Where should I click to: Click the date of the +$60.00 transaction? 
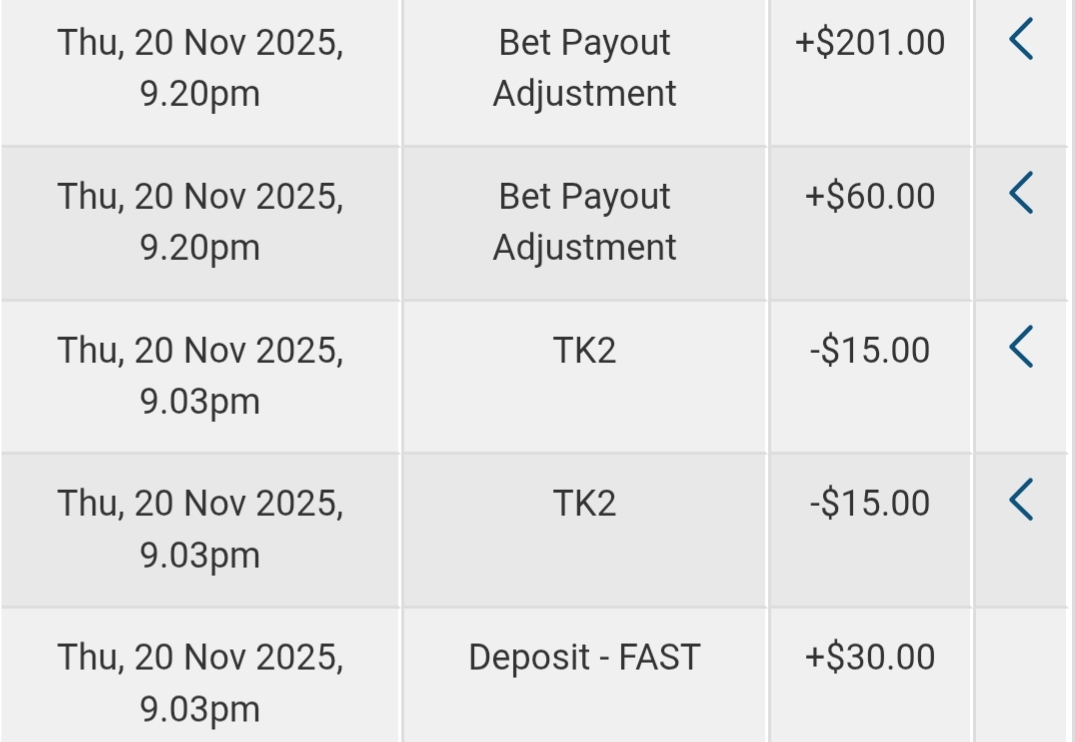coord(200,221)
